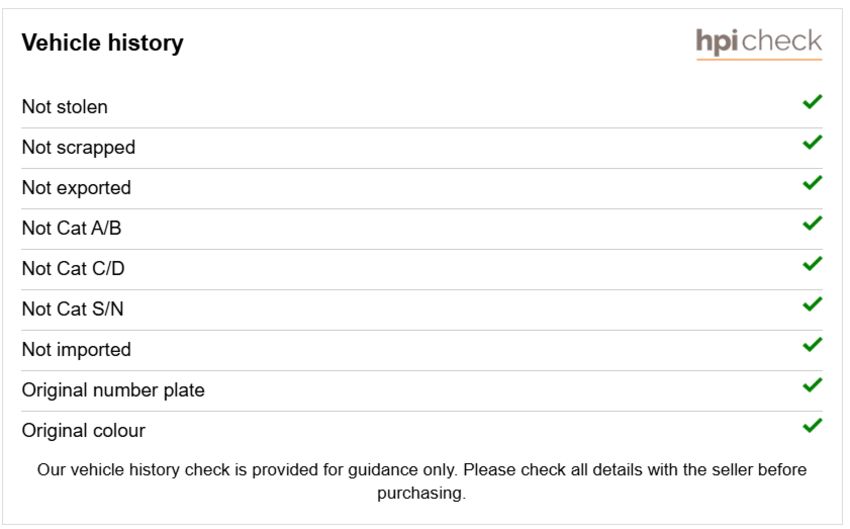850x529 pixels.
Task: Click the guidance-only disclaimer text
Action: [x=422, y=481]
